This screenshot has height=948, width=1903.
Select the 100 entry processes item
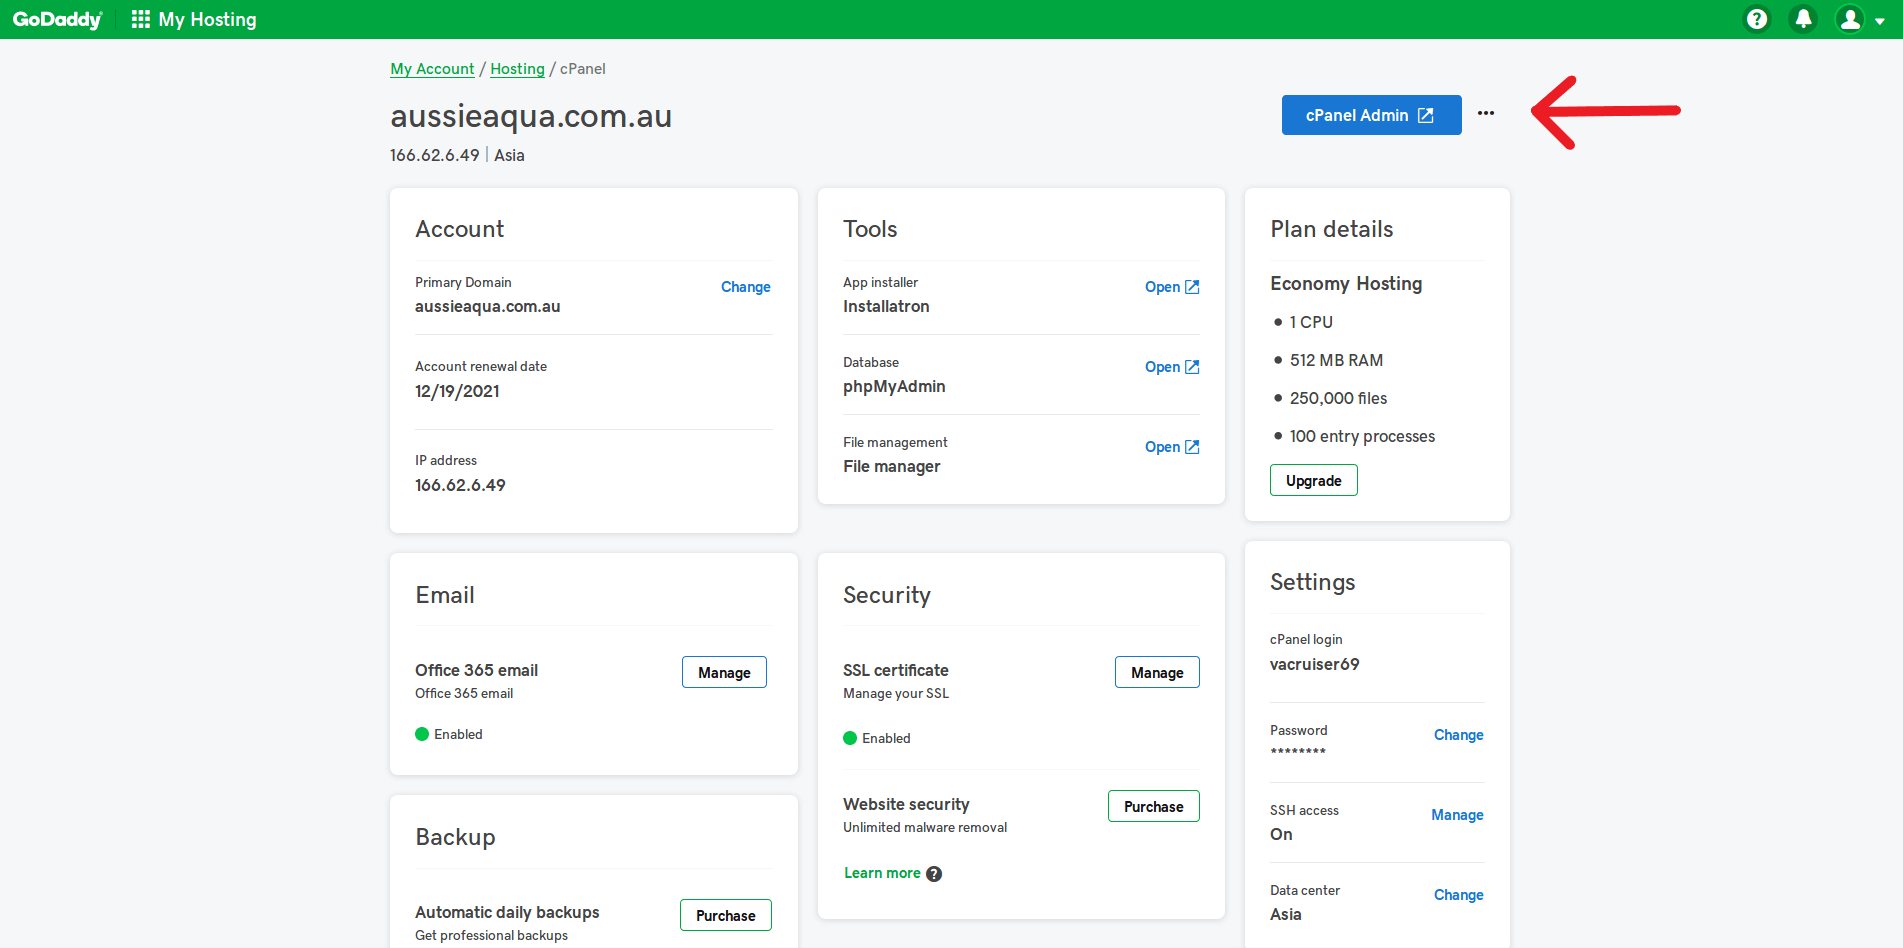[x=1362, y=436]
